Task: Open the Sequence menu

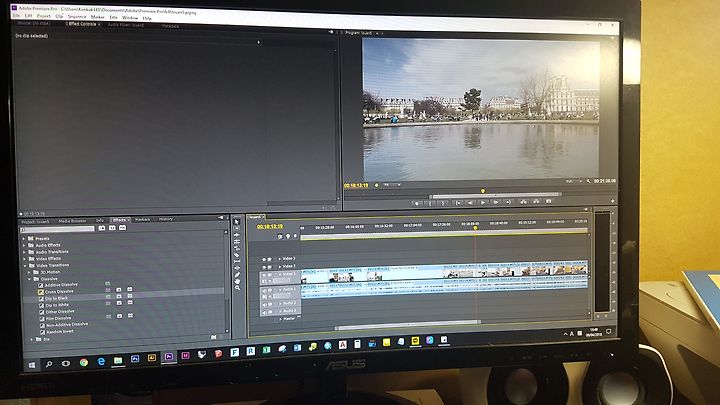Action: pos(77,17)
